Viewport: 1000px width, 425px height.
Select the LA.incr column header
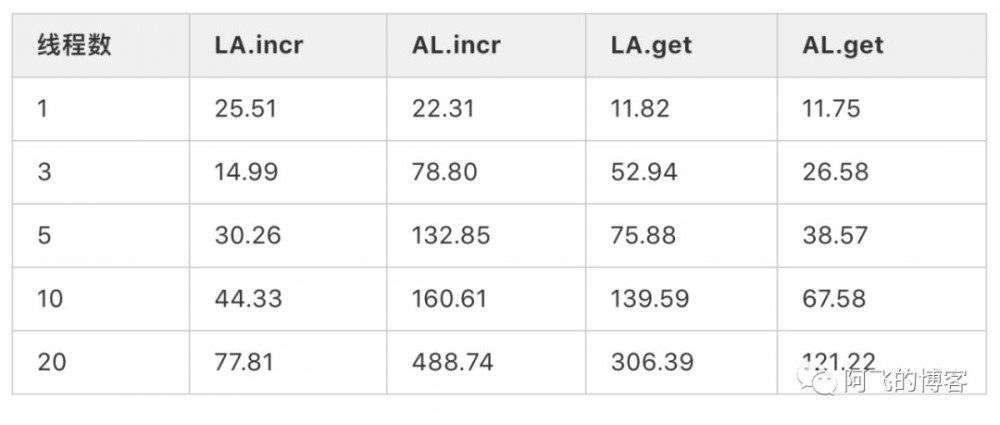[255, 46]
